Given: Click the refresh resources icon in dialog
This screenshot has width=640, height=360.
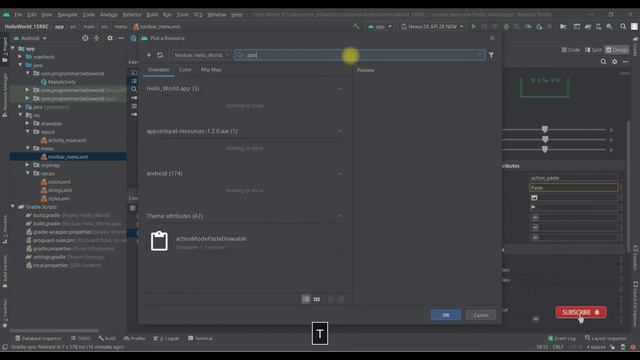Looking at the screenshot, I should click(x=160, y=55).
